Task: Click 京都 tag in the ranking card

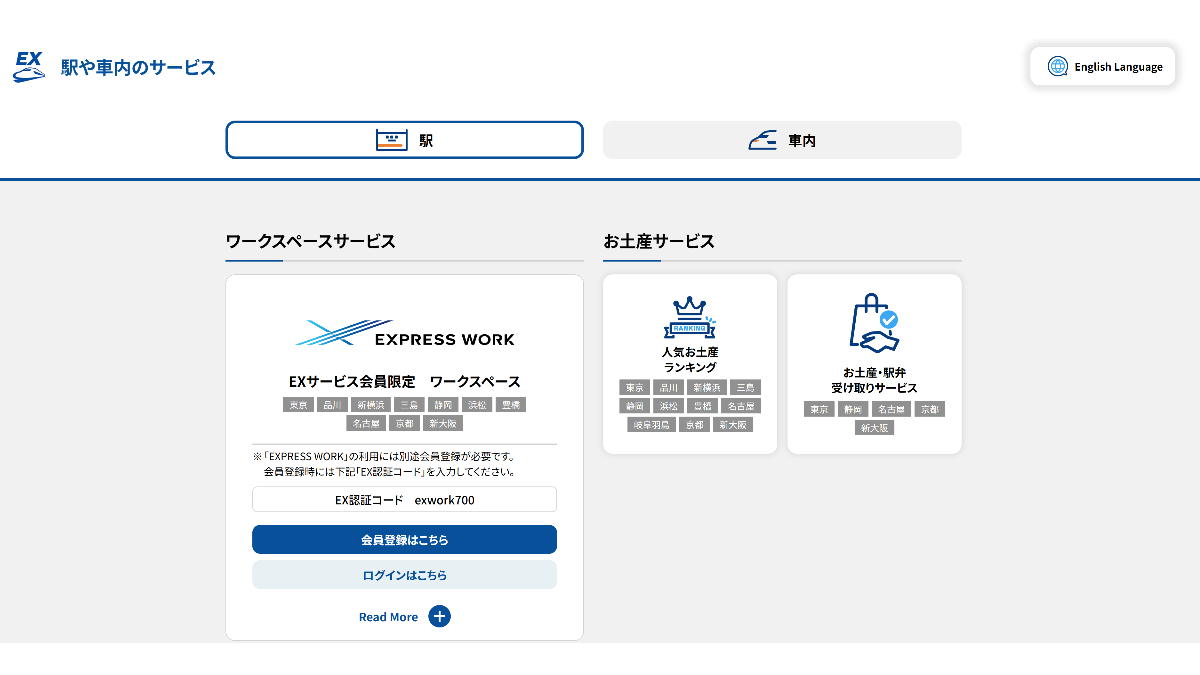Action: pyautogui.click(x=694, y=425)
